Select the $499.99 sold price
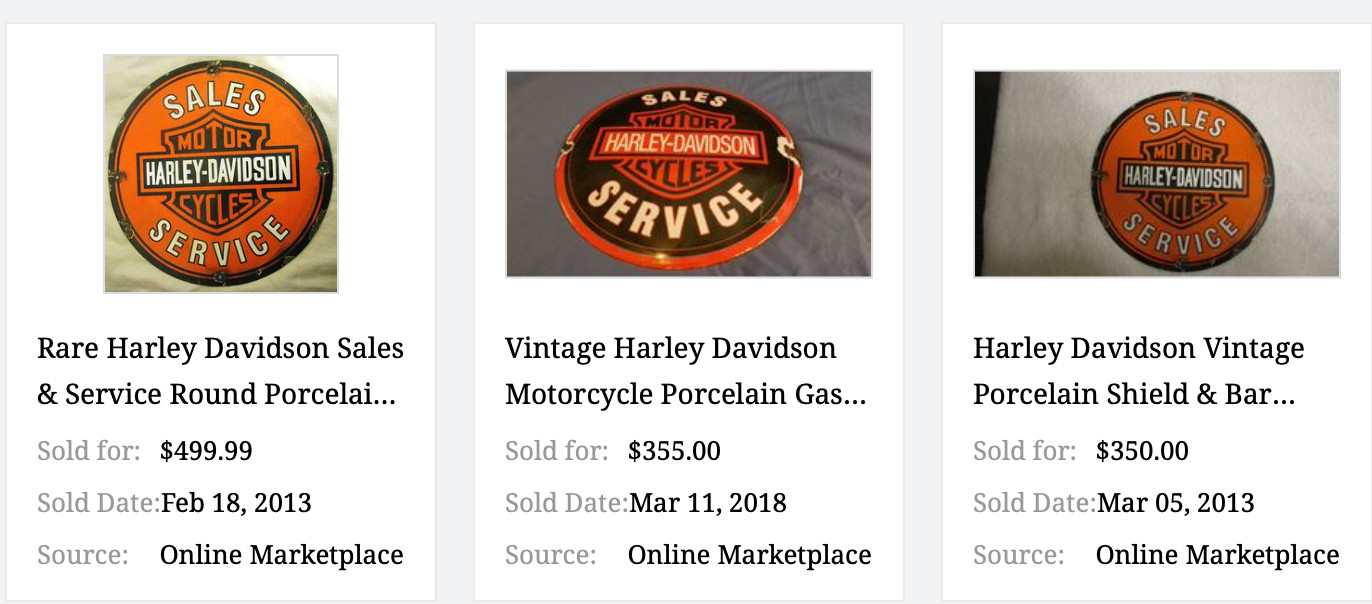 (204, 451)
